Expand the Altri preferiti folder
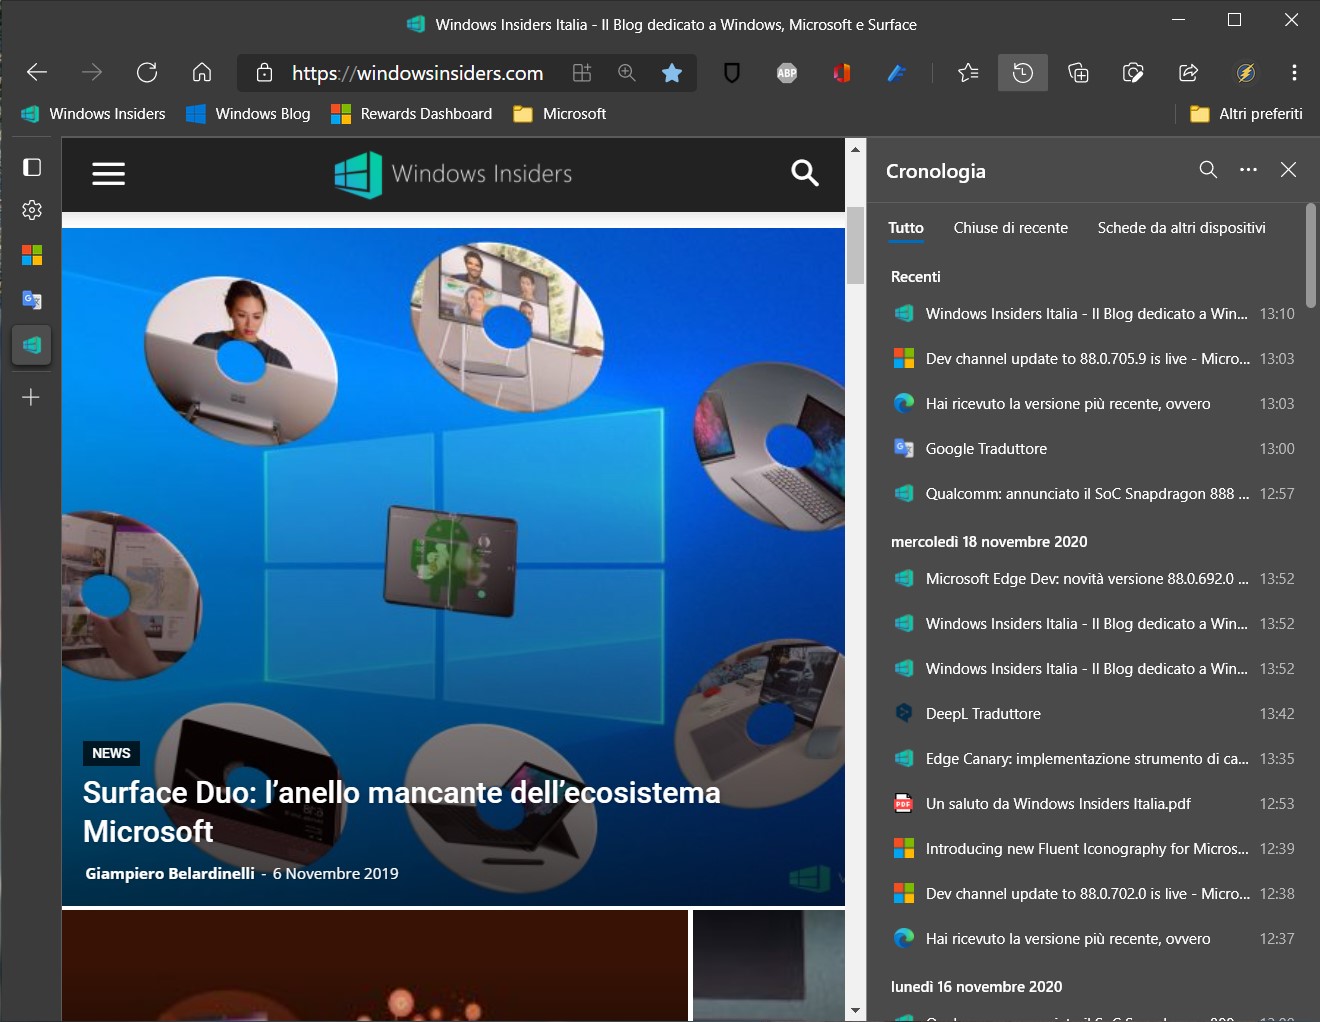The width and height of the screenshot is (1320, 1022). (1246, 114)
